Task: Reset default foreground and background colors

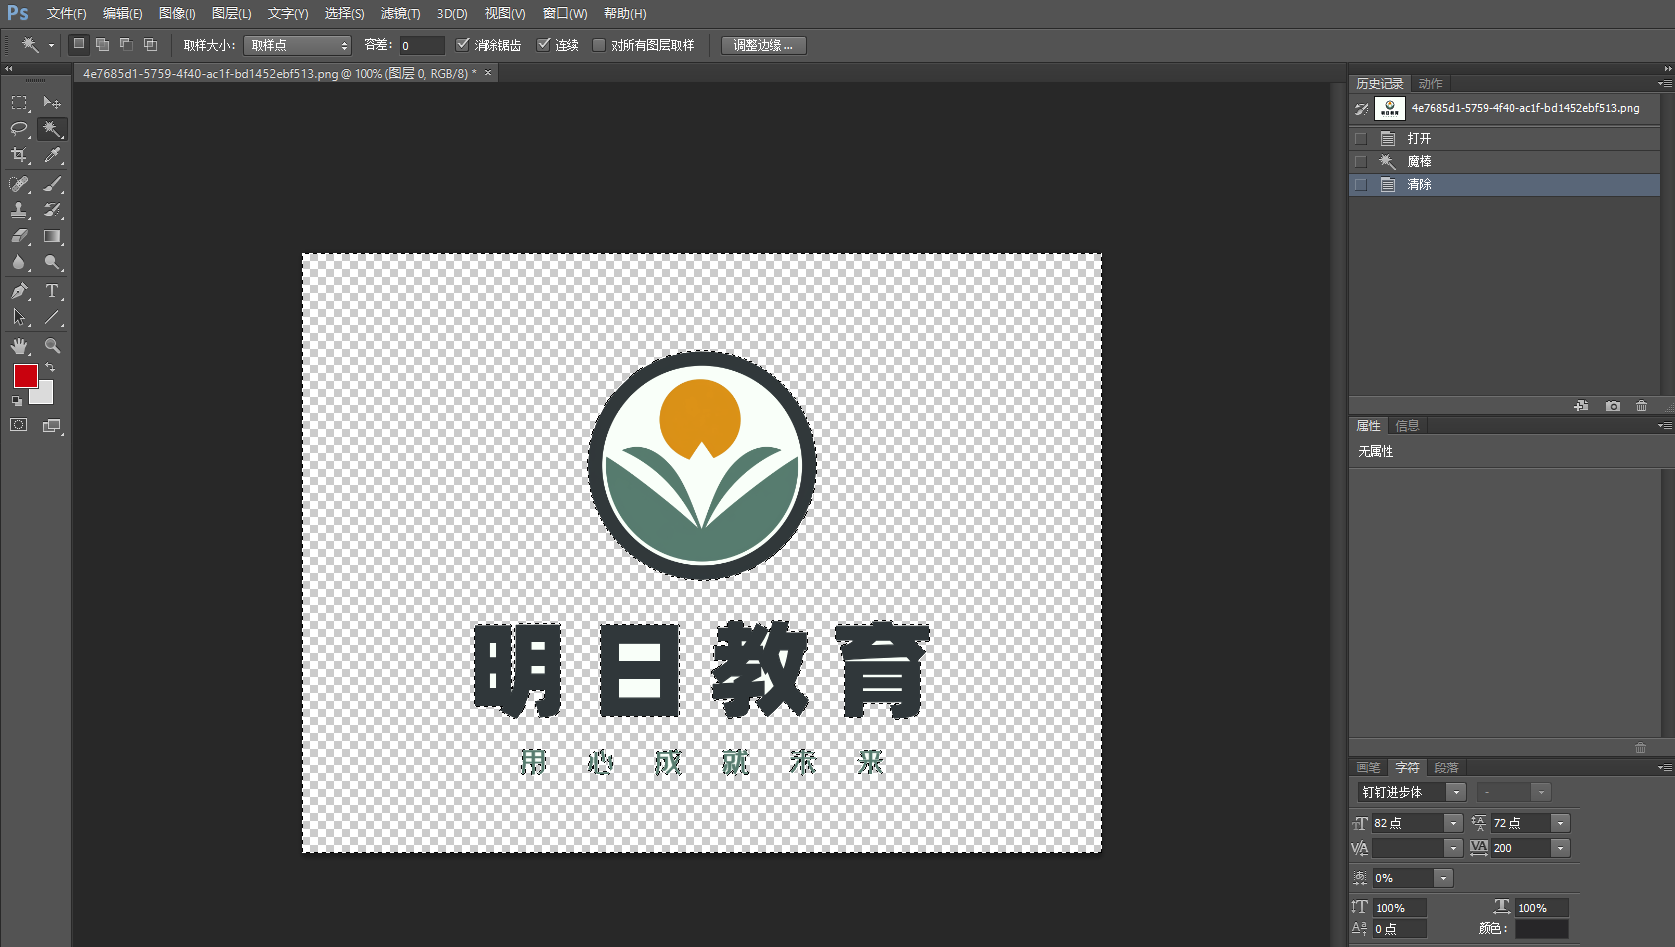Action: (17, 401)
